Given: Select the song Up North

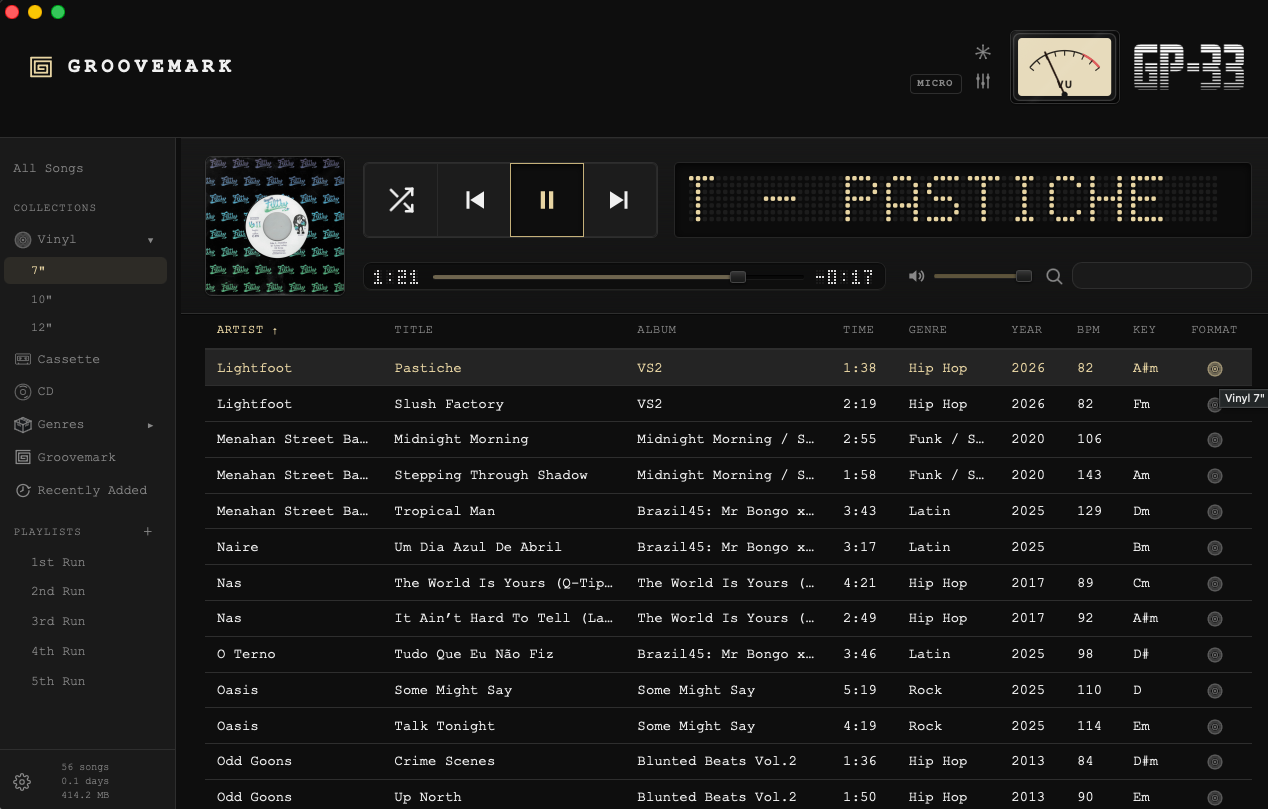Looking at the screenshot, I should (x=728, y=797).
